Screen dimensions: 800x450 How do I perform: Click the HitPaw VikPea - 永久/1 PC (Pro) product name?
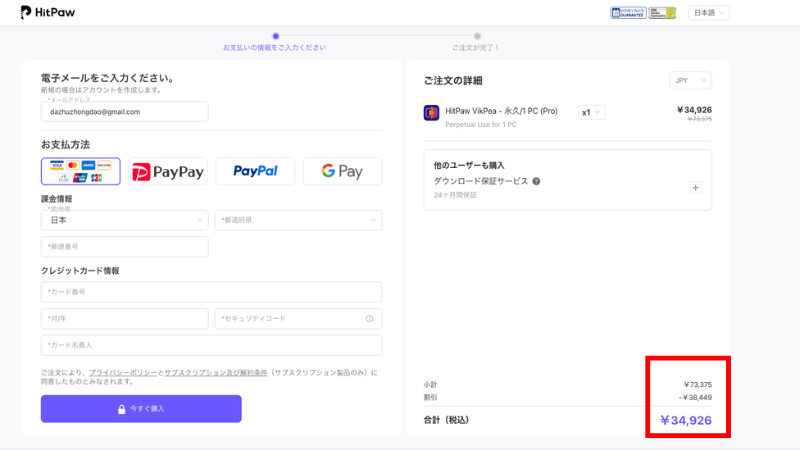coord(502,111)
